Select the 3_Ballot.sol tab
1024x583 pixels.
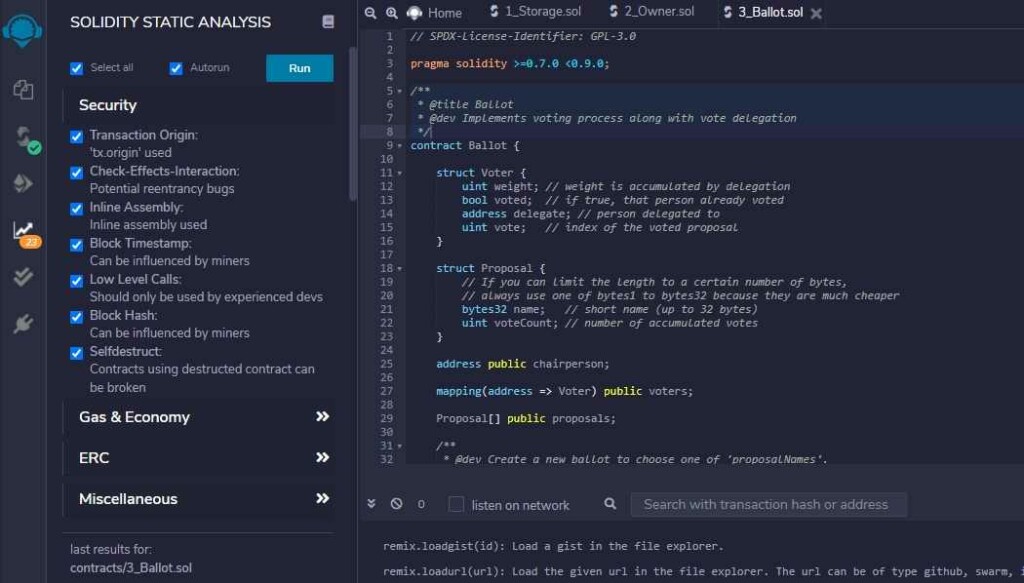(764, 12)
